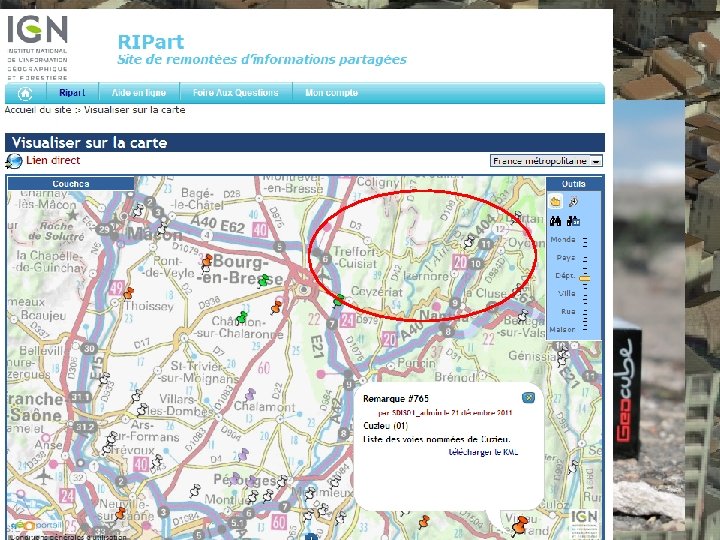Click the Cuzieu (01) text in popup
The image size is (720, 540).
coord(385,426)
